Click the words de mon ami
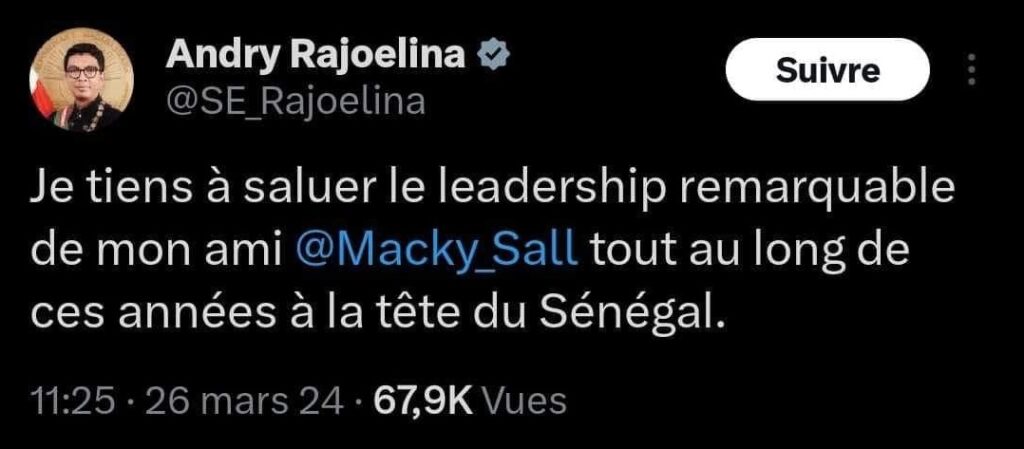 click(160, 249)
